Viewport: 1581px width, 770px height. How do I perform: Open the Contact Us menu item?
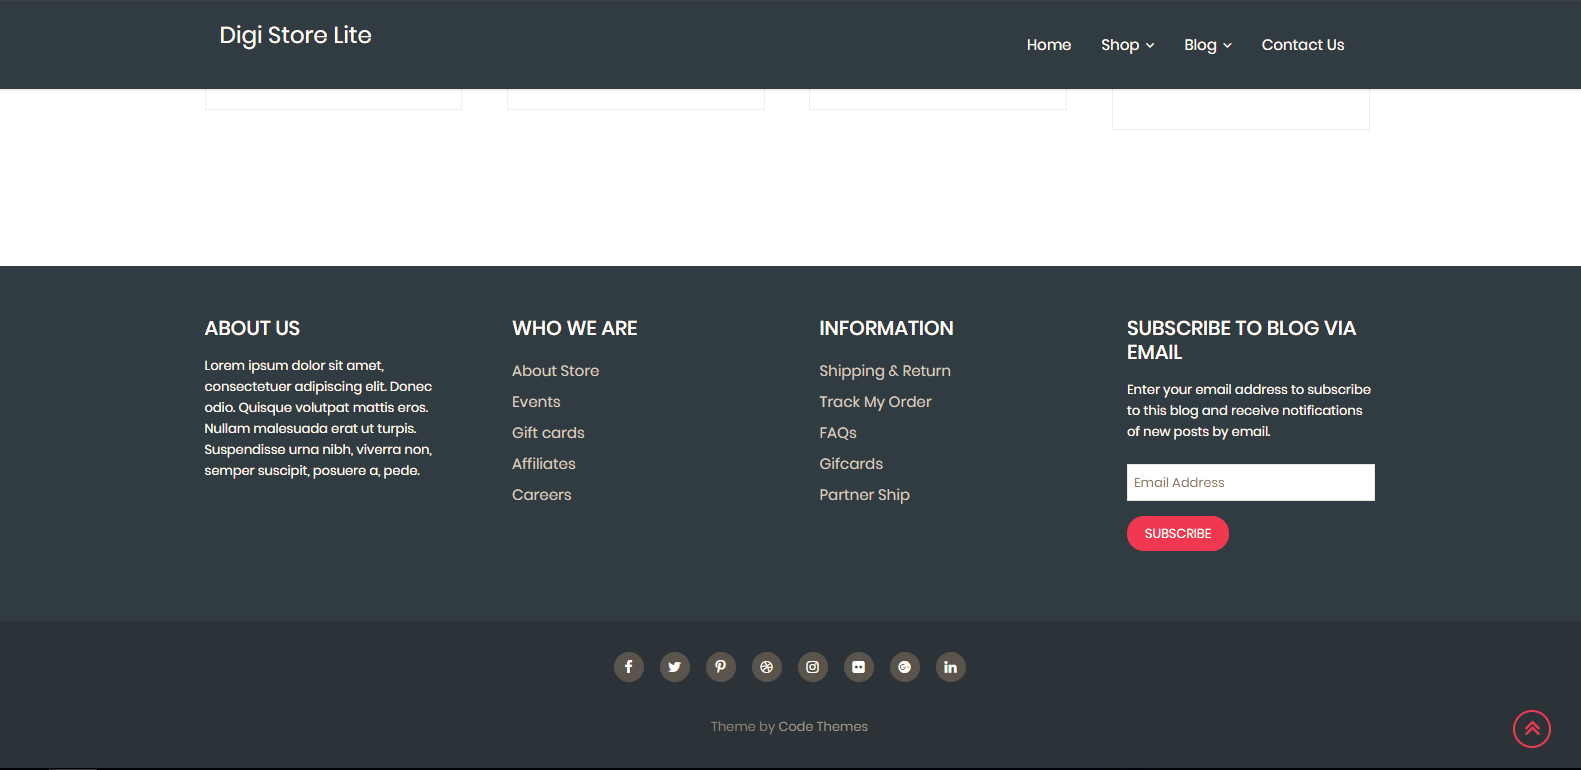pyautogui.click(x=1302, y=45)
